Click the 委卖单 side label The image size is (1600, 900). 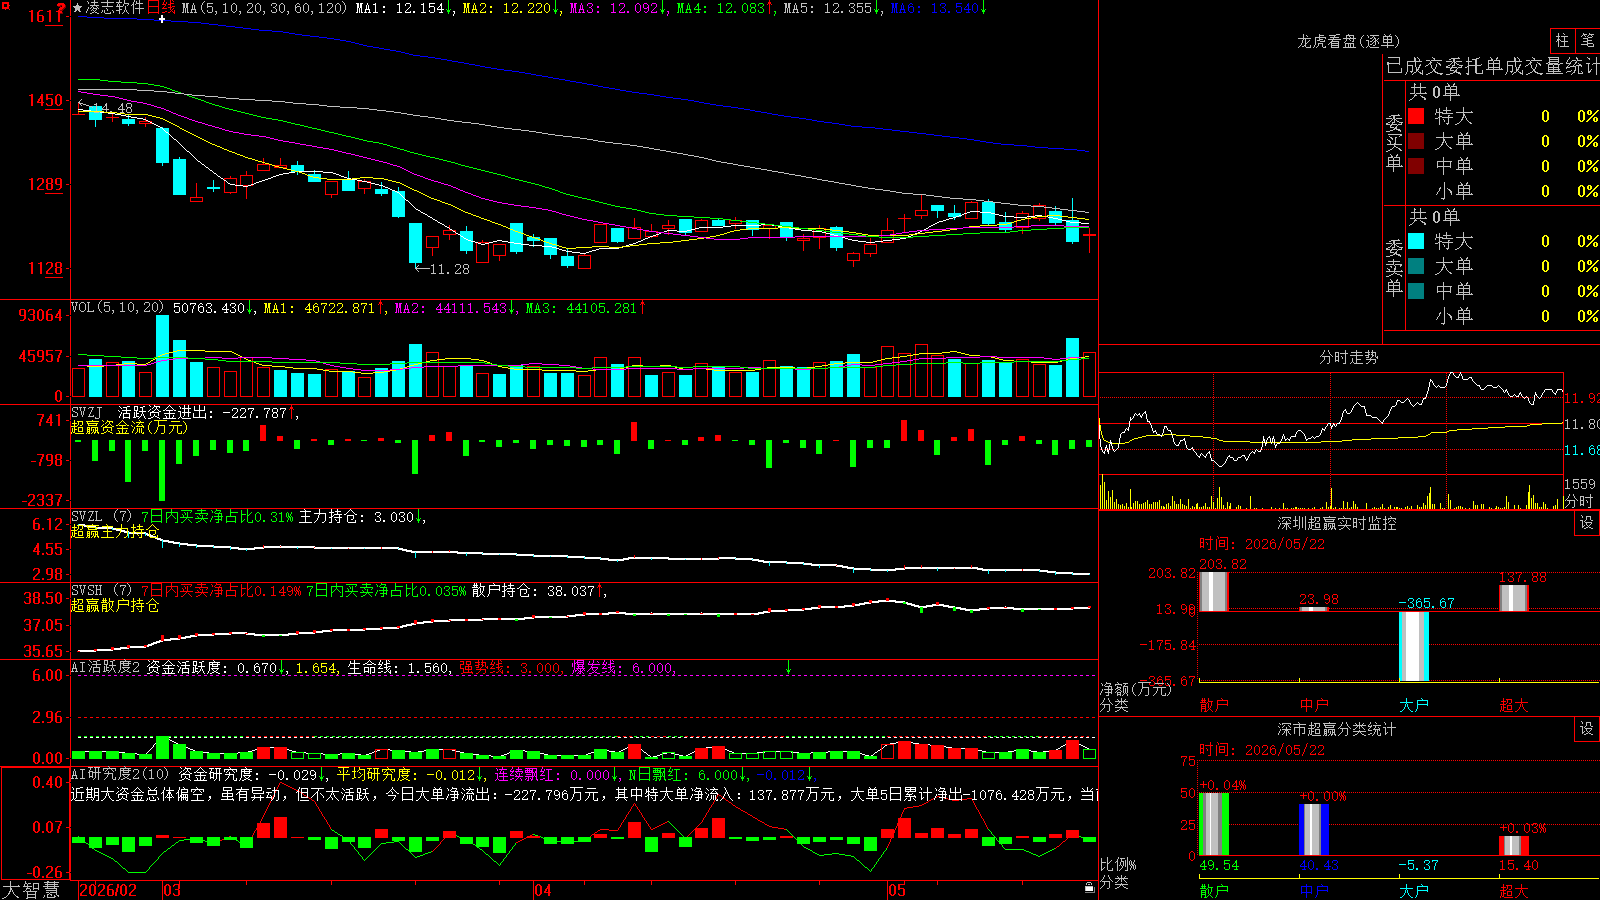point(1394,268)
